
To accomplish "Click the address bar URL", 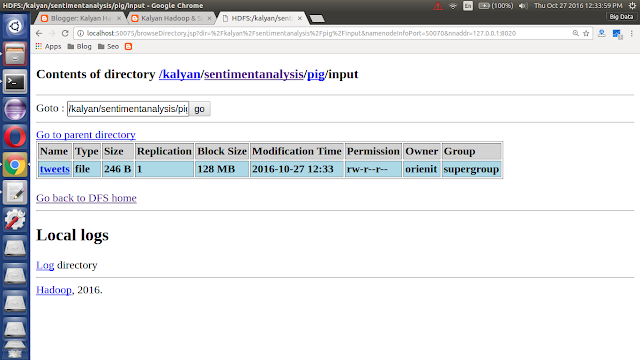I will 301,33.
